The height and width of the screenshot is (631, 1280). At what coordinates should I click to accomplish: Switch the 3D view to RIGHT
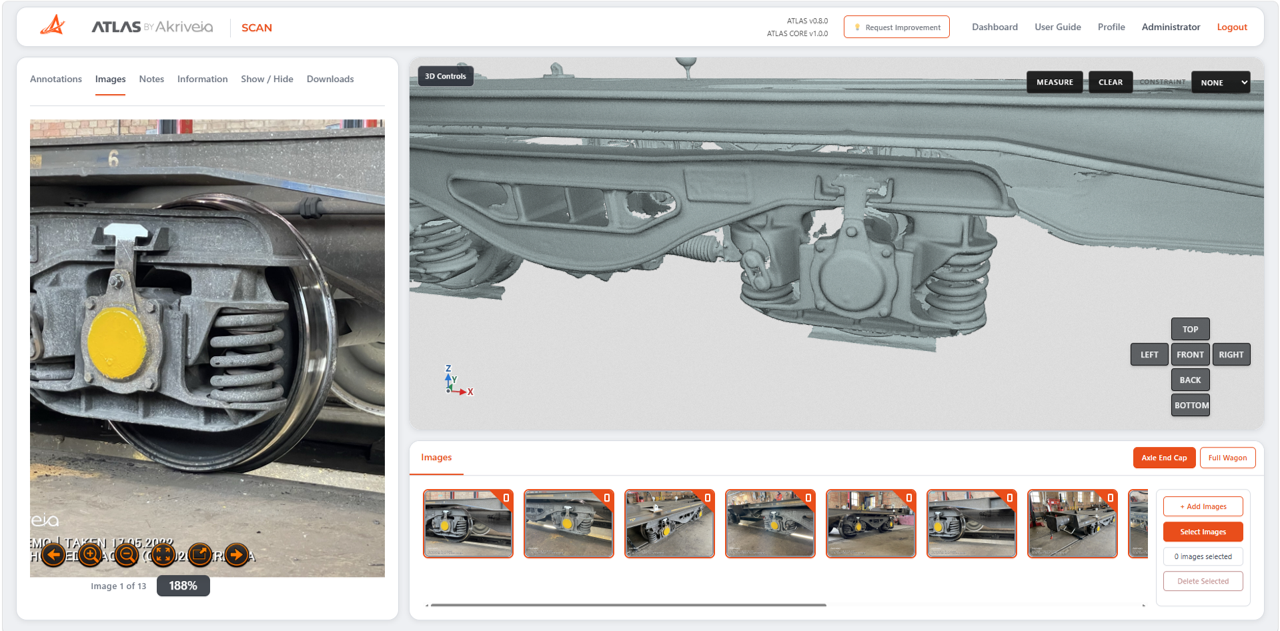coord(1231,354)
